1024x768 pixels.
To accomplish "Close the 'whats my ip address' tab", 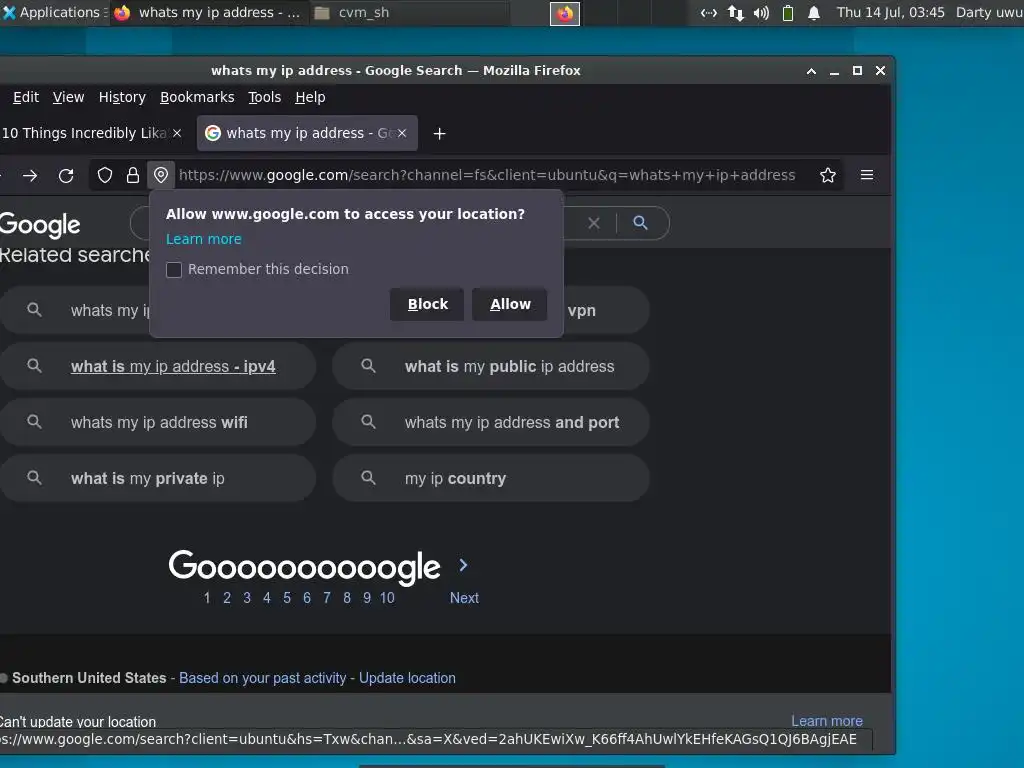I will click(402, 133).
